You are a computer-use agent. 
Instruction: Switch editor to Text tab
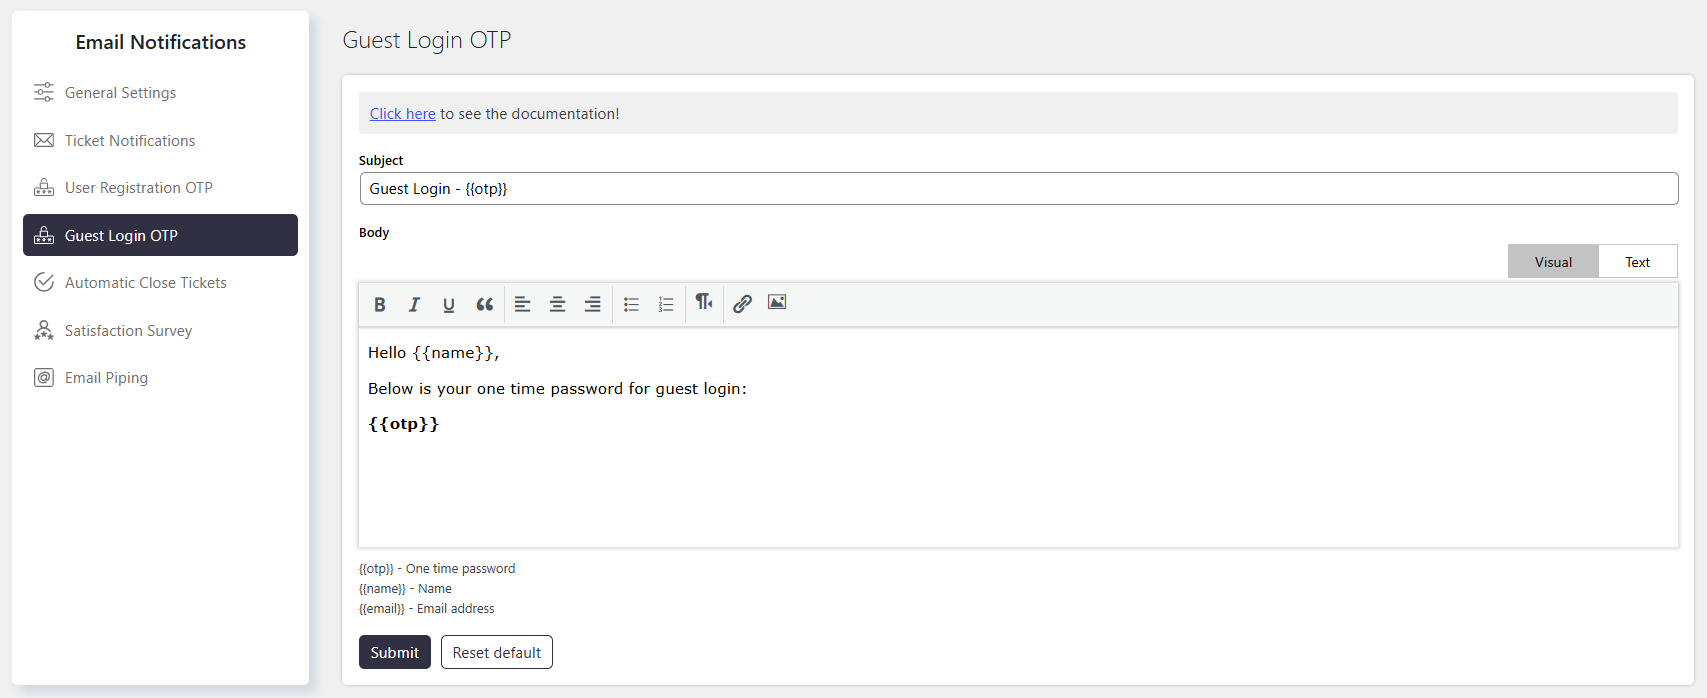(x=1637, y=262)
